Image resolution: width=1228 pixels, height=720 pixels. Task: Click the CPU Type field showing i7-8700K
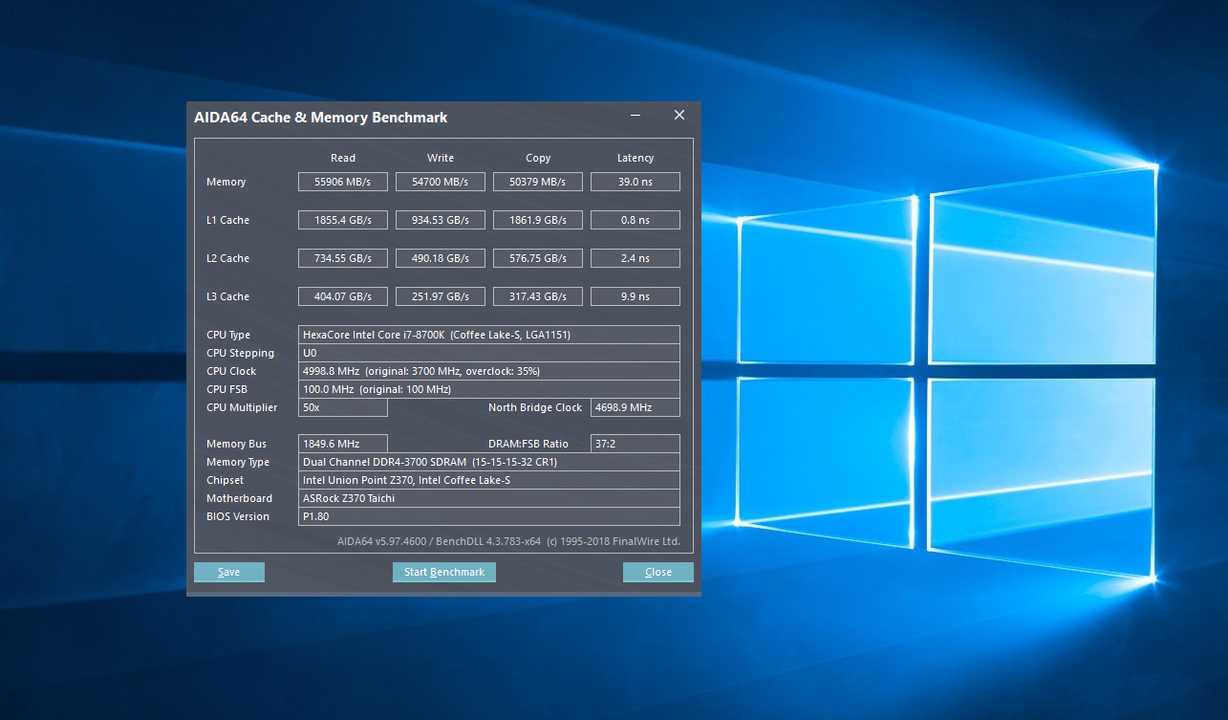coord(489,335)
